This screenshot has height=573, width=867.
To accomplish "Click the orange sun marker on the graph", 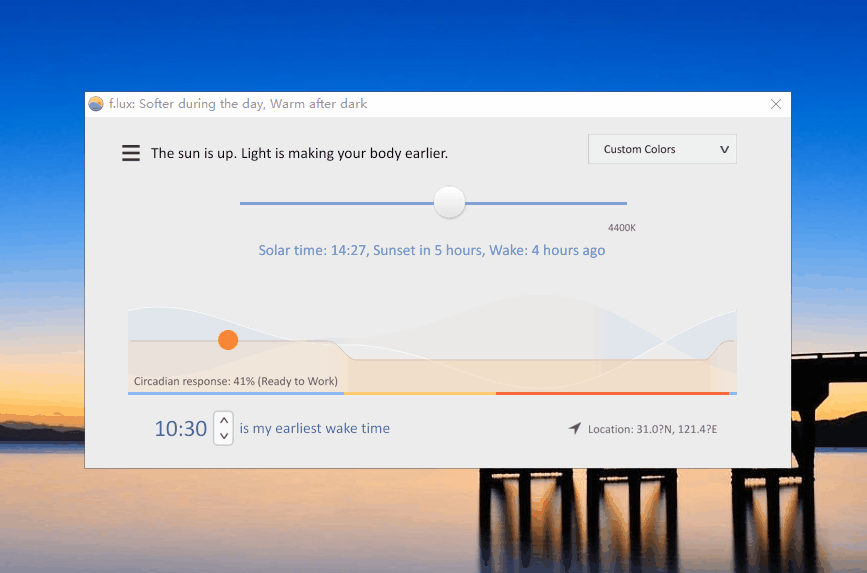I will (x=228, y=340).
